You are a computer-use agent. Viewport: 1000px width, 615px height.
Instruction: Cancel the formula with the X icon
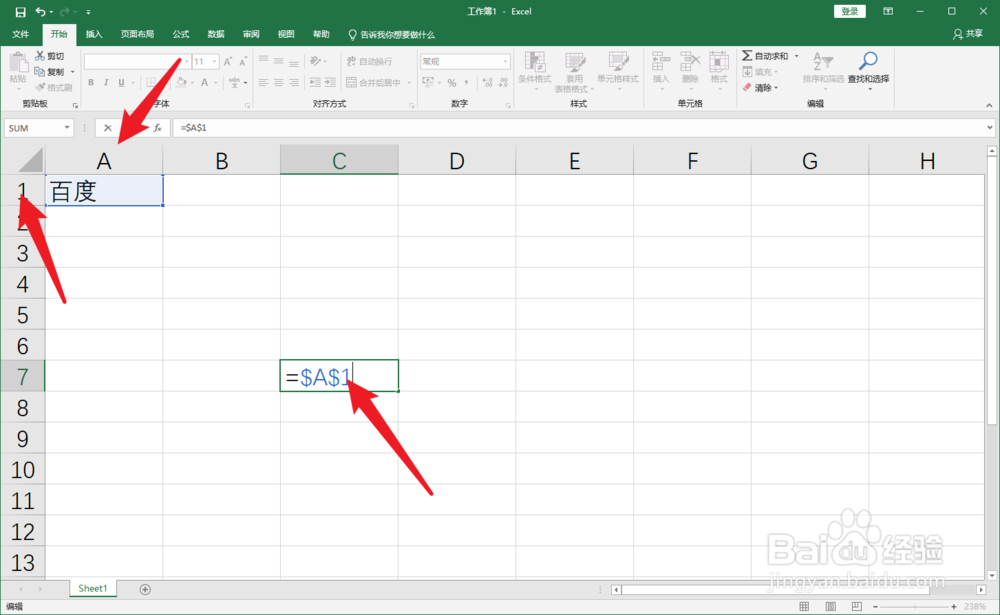(107, 128)
